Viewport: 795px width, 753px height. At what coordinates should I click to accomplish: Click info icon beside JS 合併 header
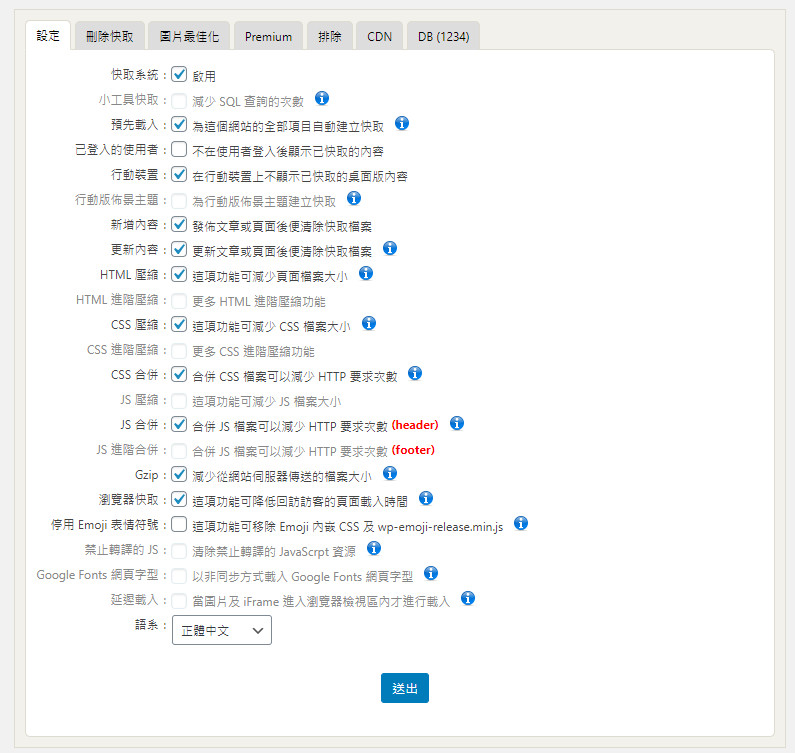click(x=457, y=423)
